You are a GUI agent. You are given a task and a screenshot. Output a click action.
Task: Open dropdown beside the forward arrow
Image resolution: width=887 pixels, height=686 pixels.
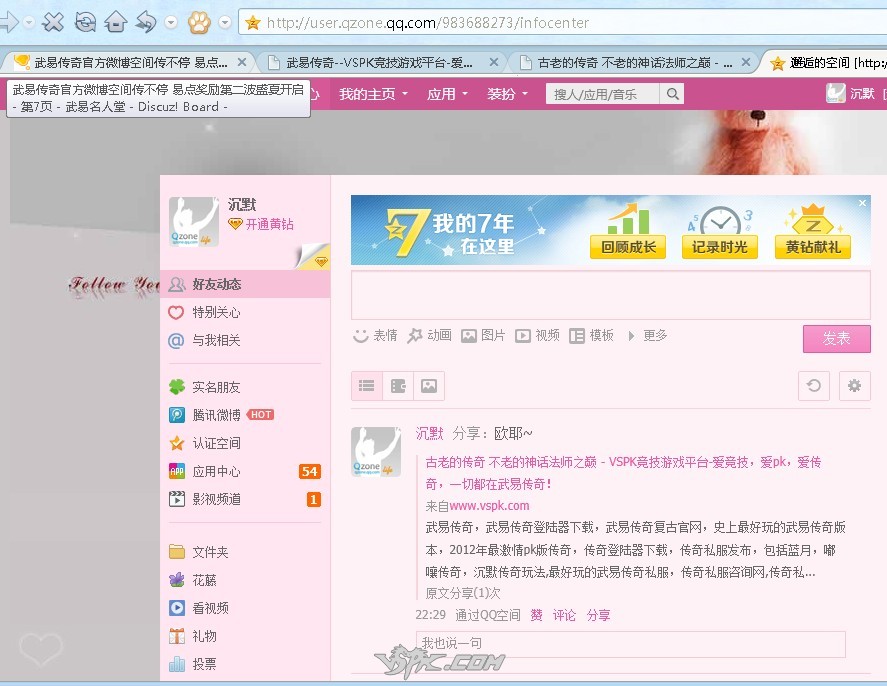point(29,23)
